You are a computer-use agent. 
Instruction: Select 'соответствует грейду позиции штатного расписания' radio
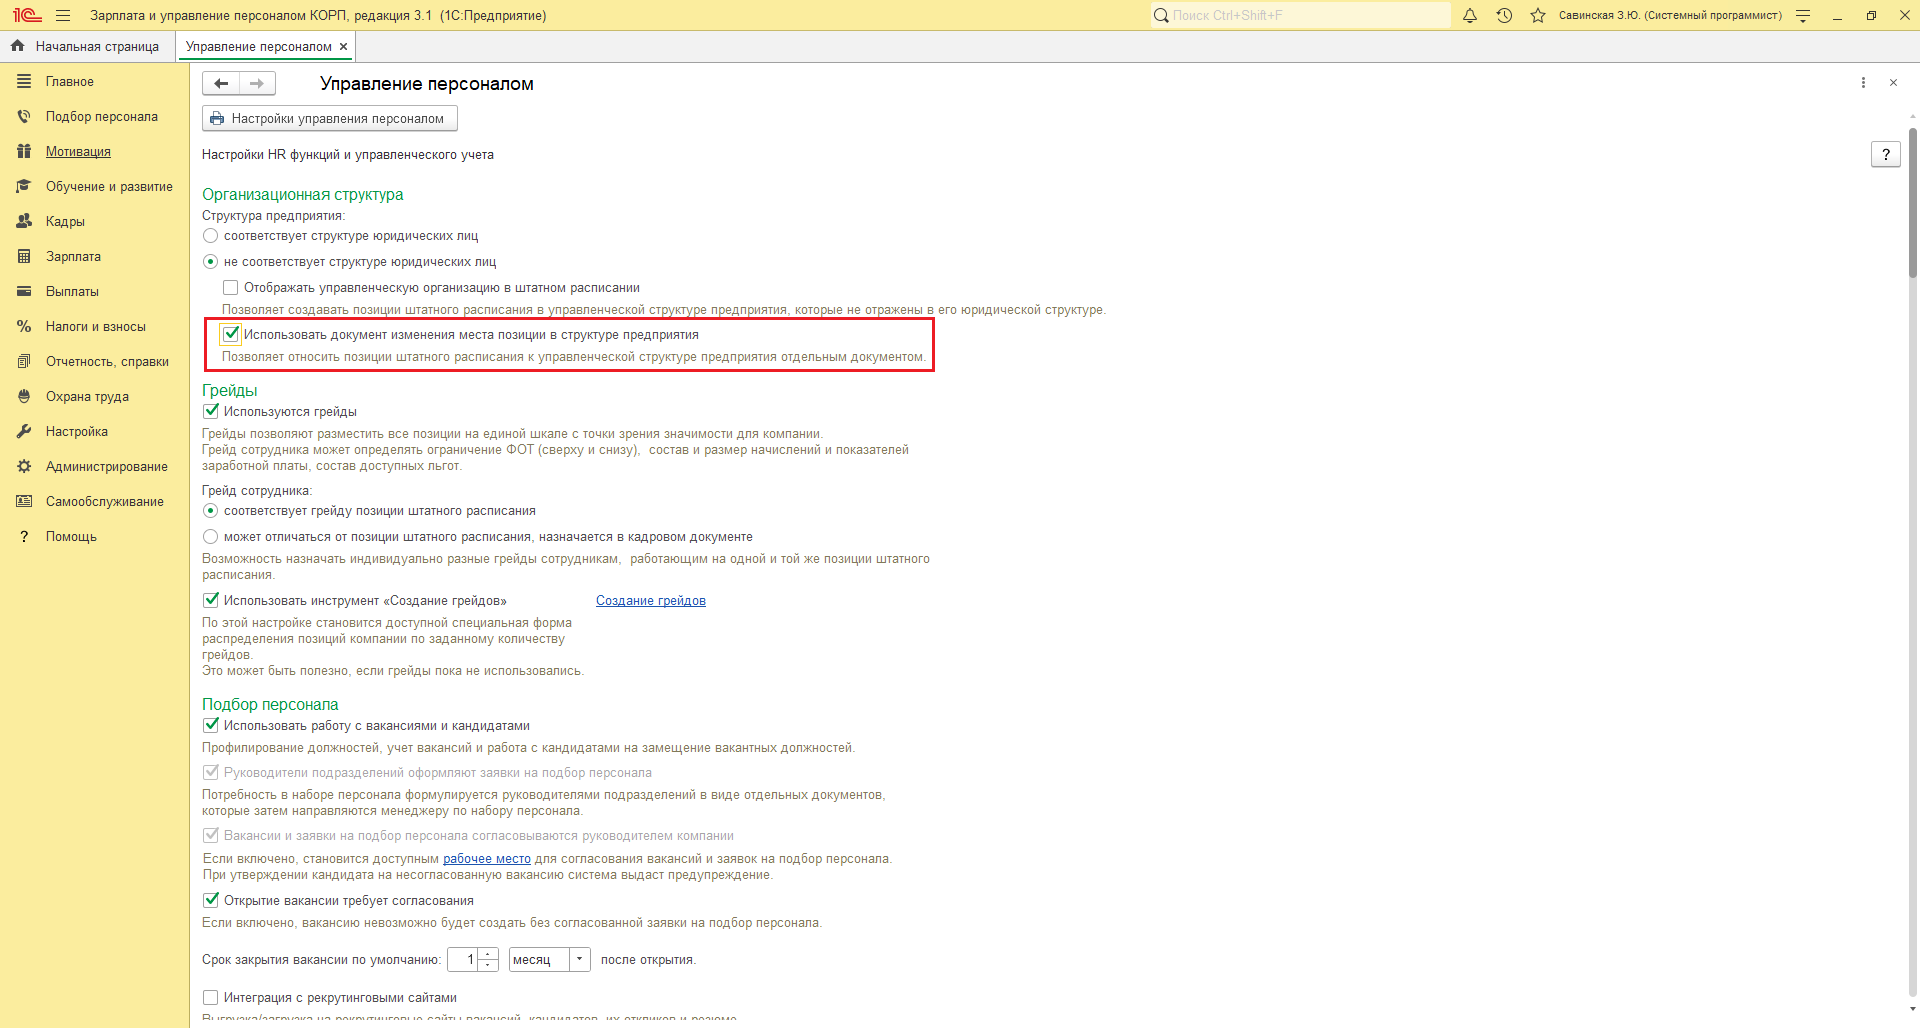(210, 511)
